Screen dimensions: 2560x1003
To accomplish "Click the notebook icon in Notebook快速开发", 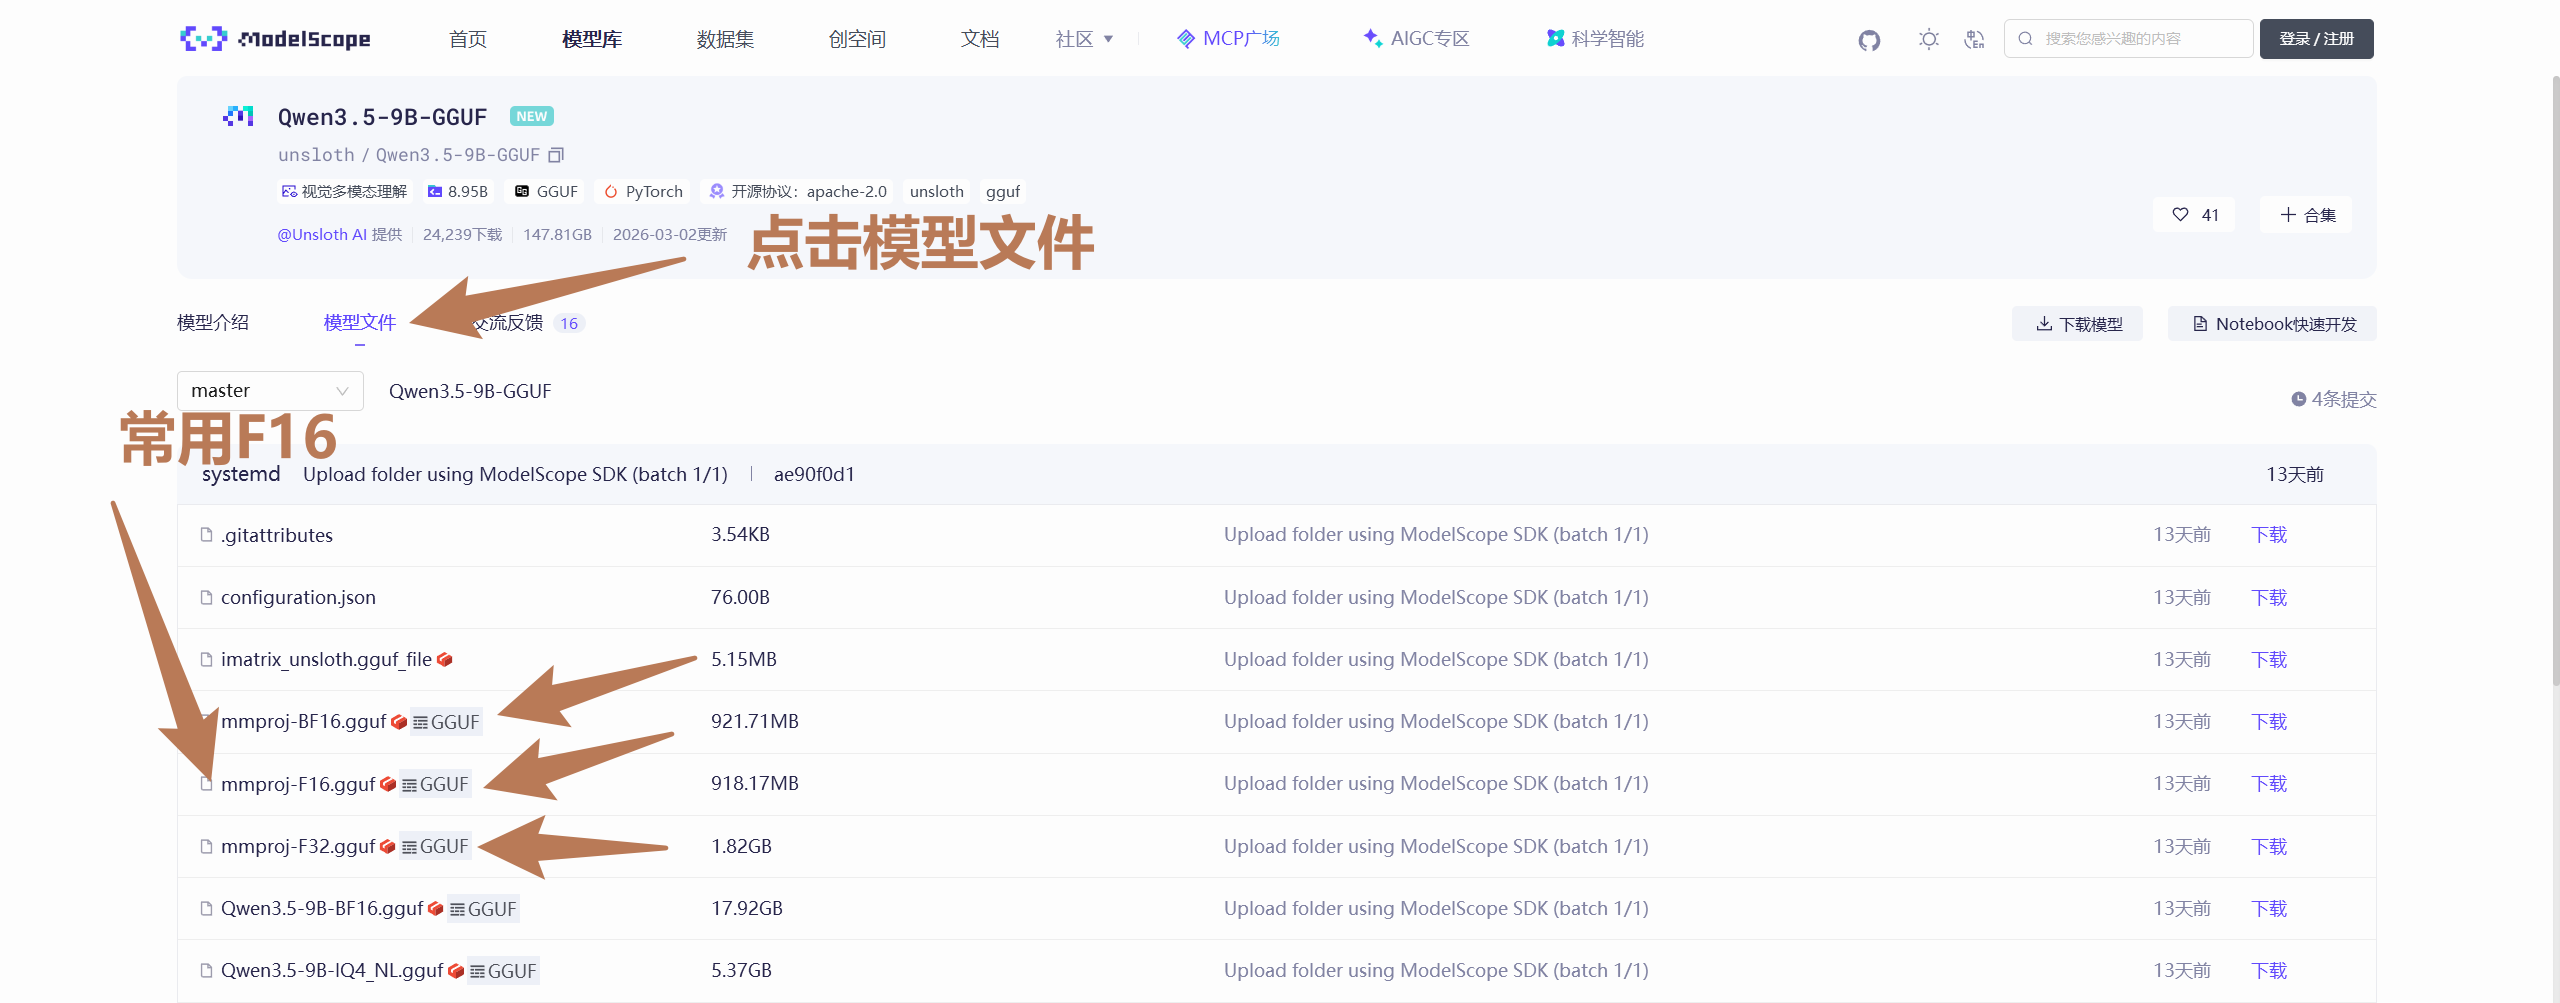I will click(2200, 324).
